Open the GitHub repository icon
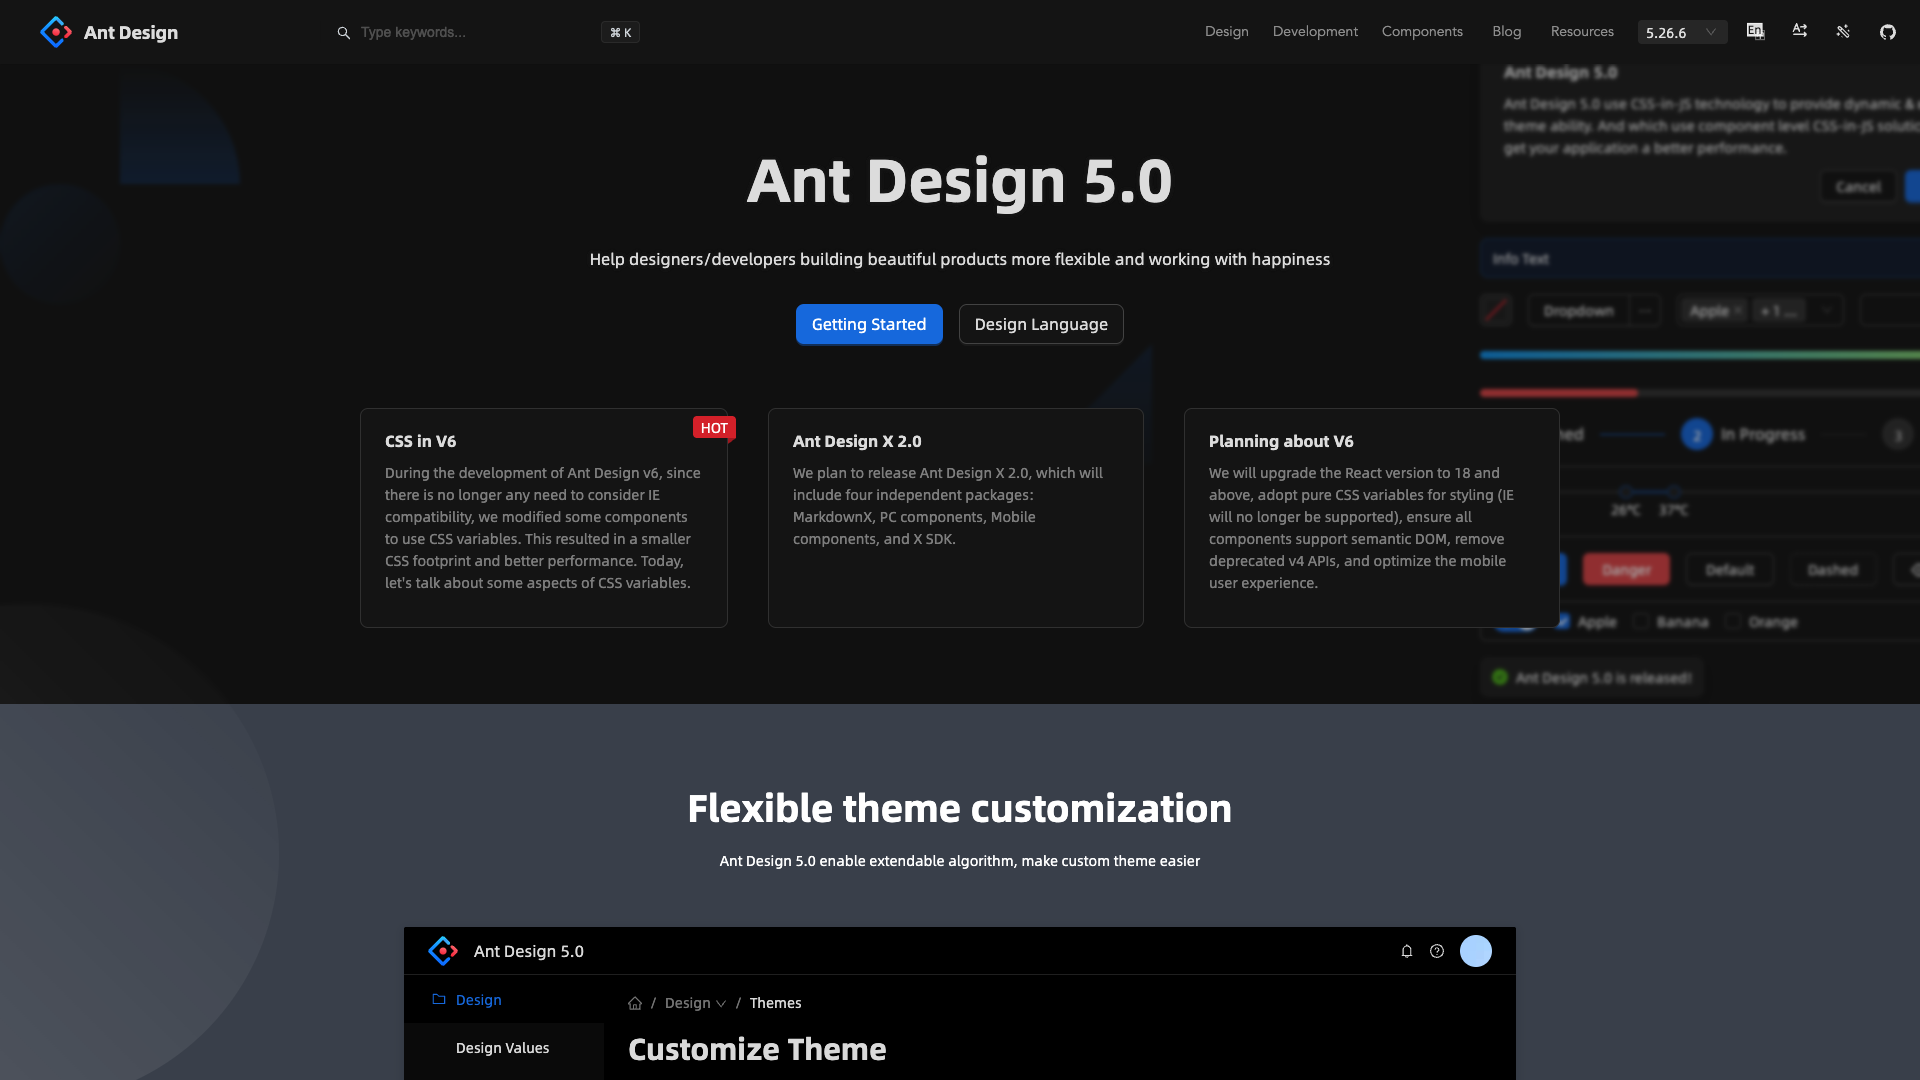 (1887, 32)
